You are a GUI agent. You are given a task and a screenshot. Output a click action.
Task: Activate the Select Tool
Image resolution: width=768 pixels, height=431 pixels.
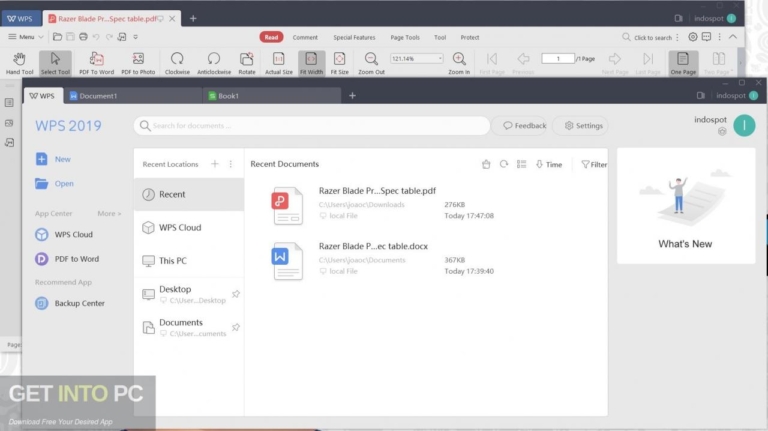[55, 63]
